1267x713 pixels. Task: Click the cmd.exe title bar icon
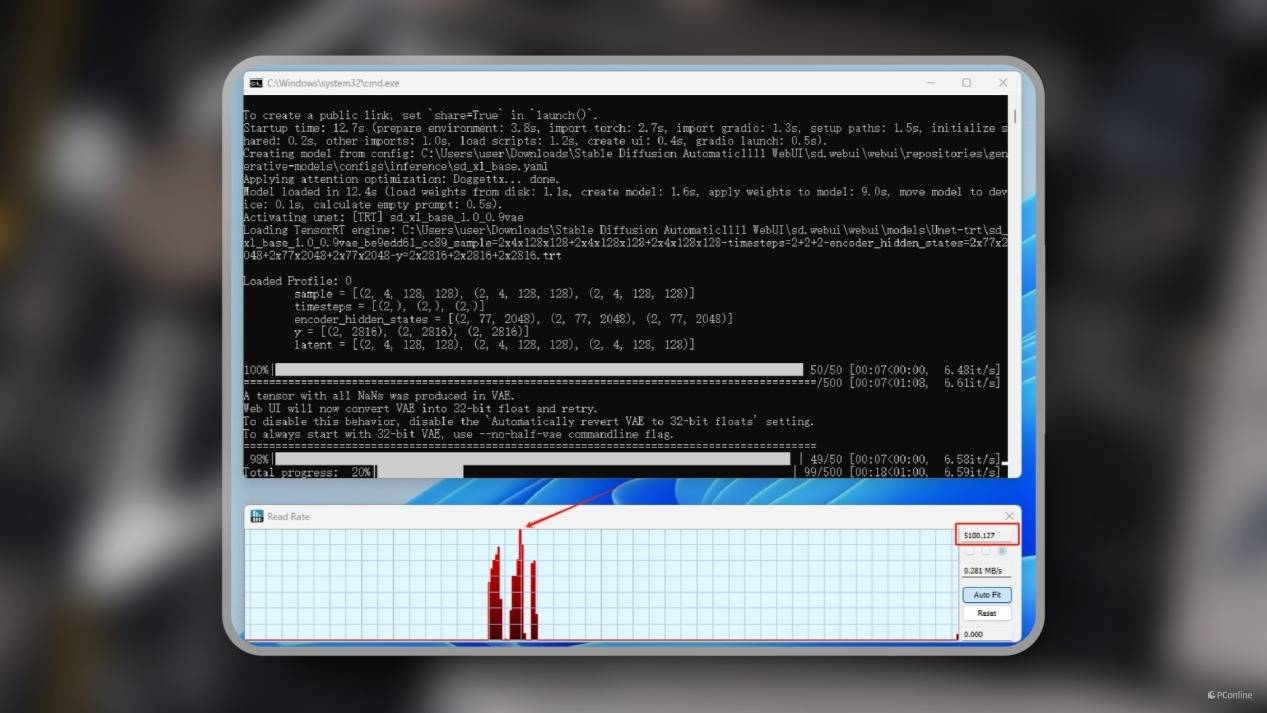tap(256, 83)
